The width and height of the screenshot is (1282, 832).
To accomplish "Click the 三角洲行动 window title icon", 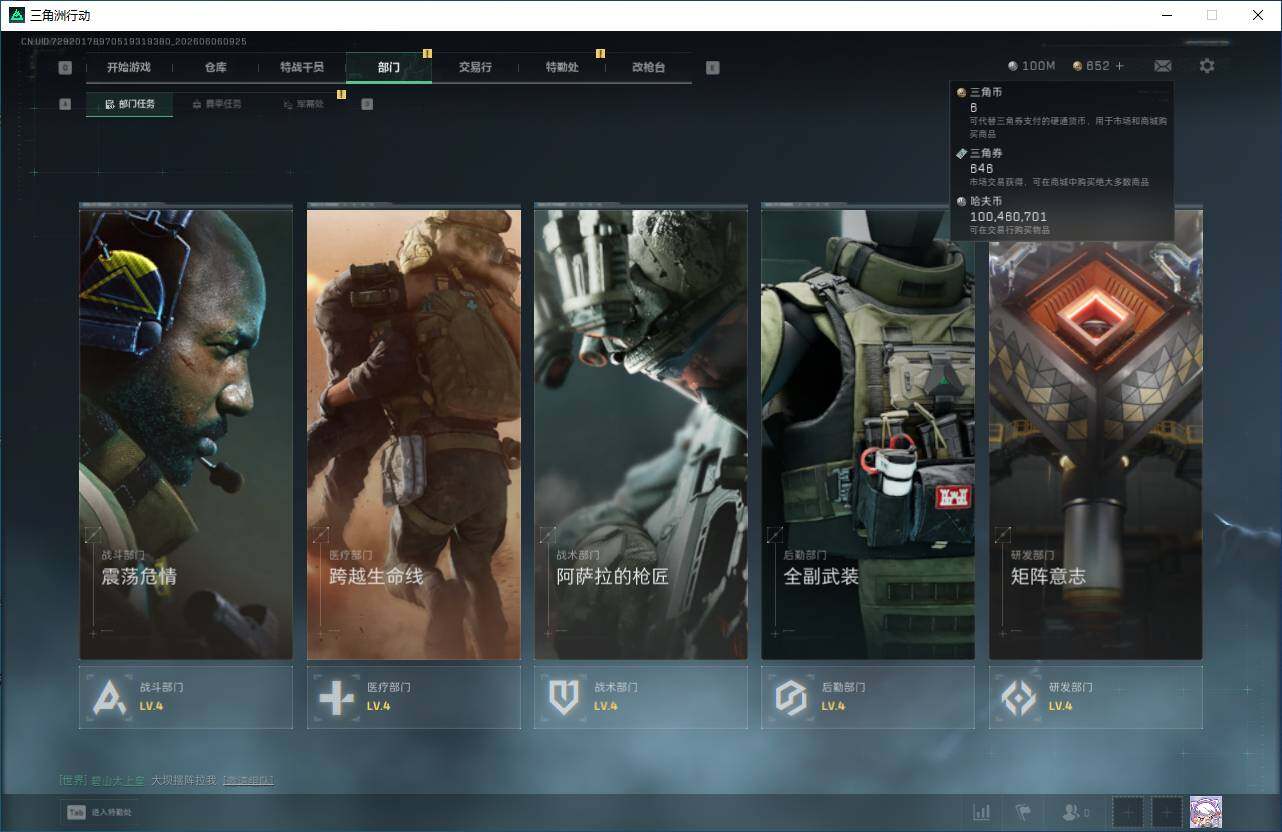I will point(16,15).
